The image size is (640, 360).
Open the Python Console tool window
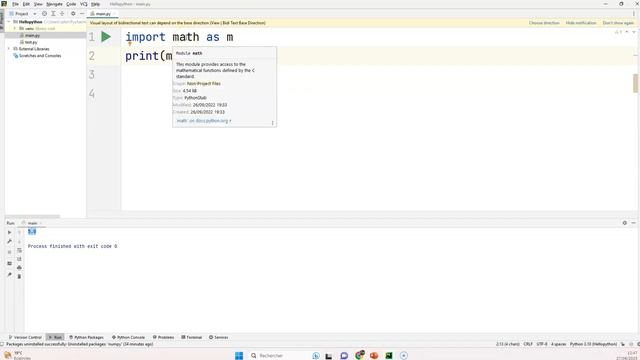pos(128,337)
